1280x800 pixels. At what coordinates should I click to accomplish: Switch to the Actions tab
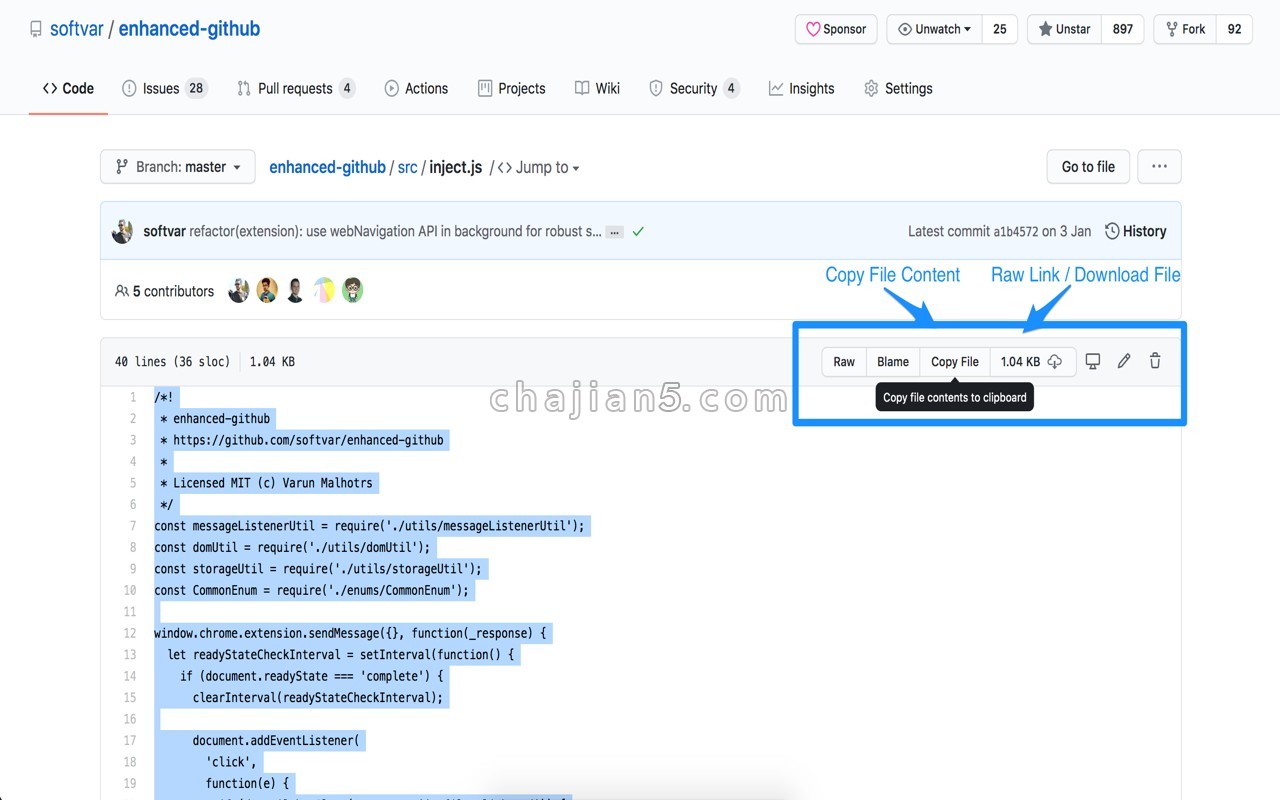[416, 88]
